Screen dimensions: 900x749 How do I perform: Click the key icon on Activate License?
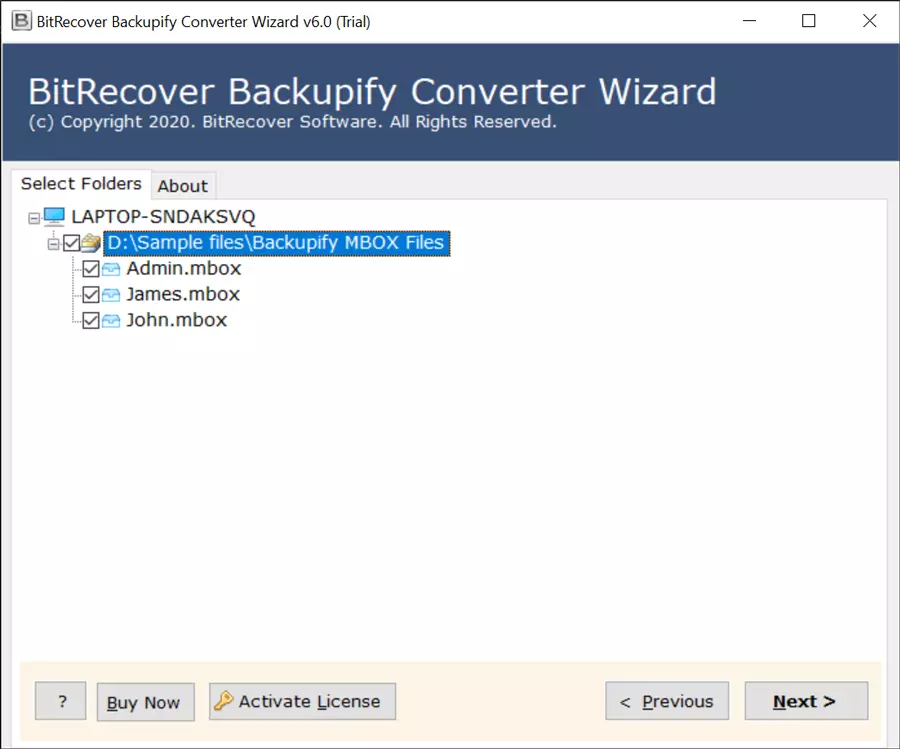223,701
